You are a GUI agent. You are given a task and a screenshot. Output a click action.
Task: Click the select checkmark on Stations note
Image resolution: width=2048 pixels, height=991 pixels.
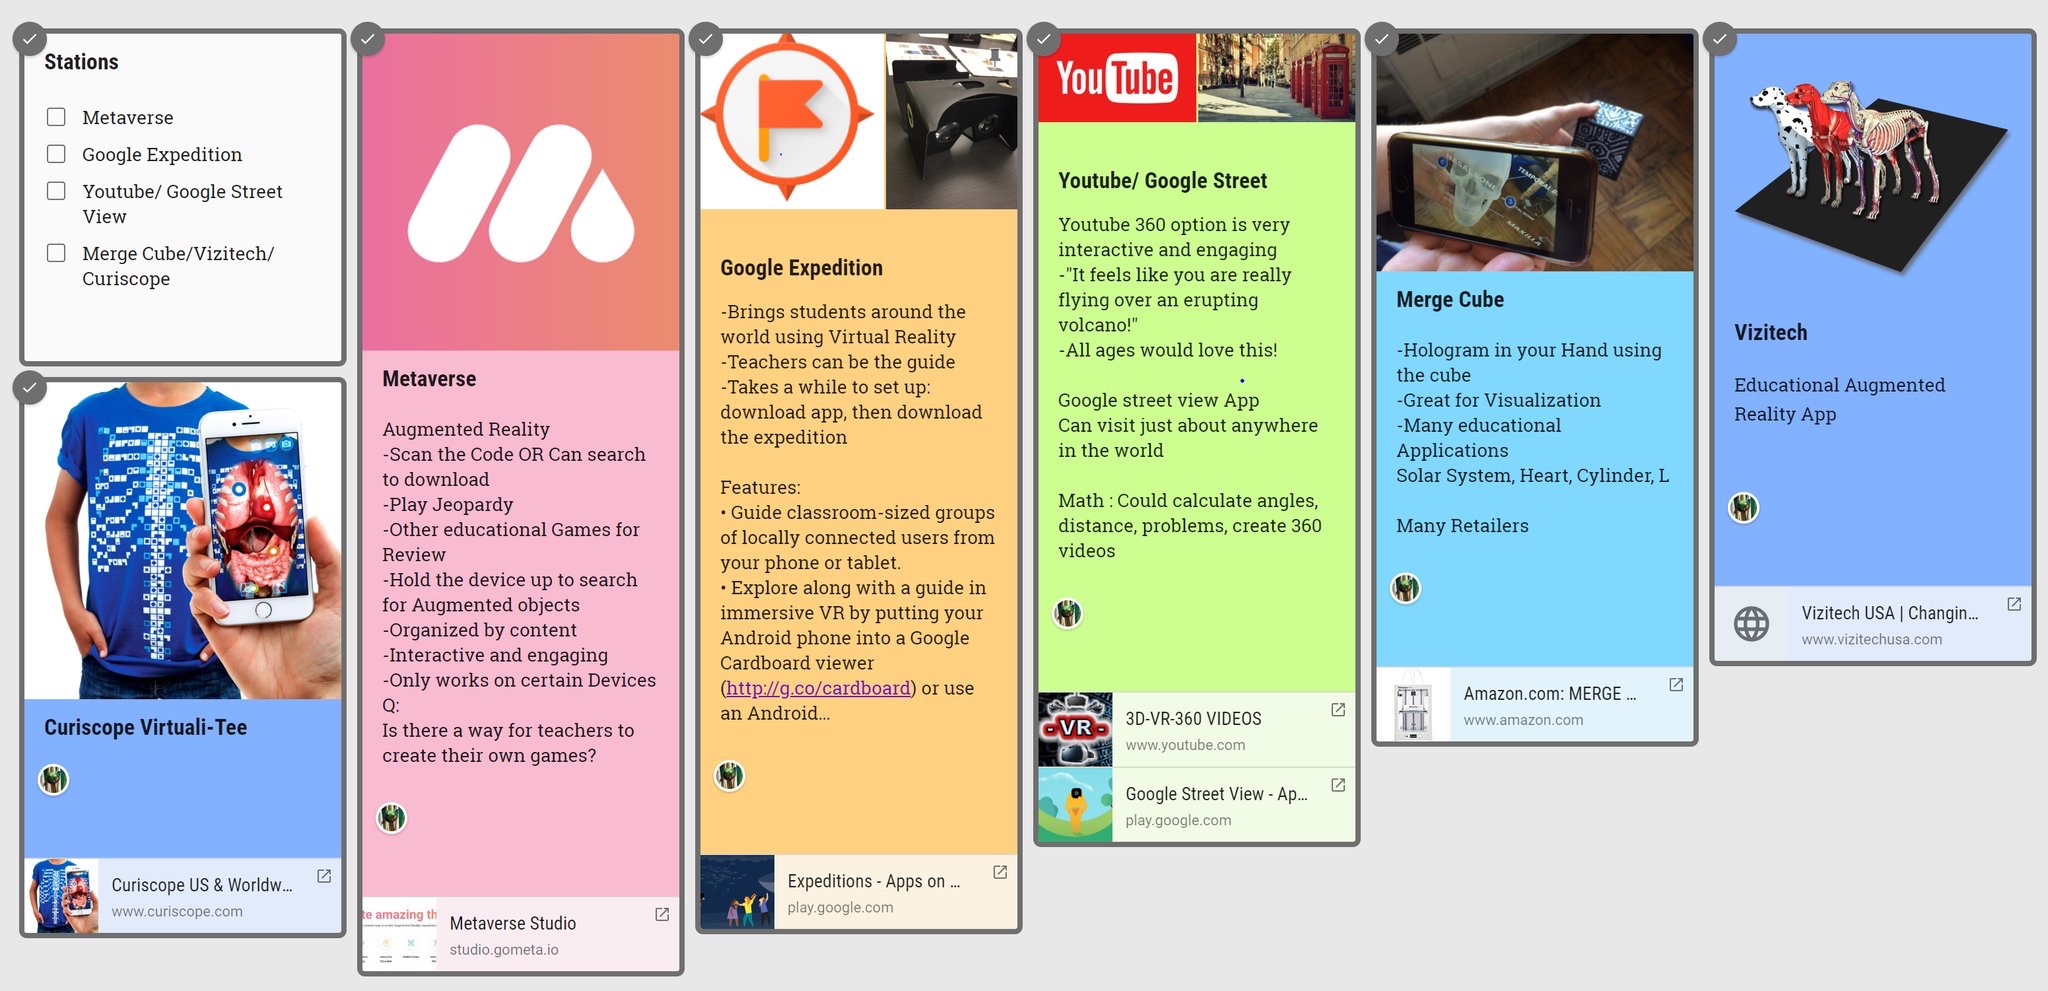click(x=30, y=40)
